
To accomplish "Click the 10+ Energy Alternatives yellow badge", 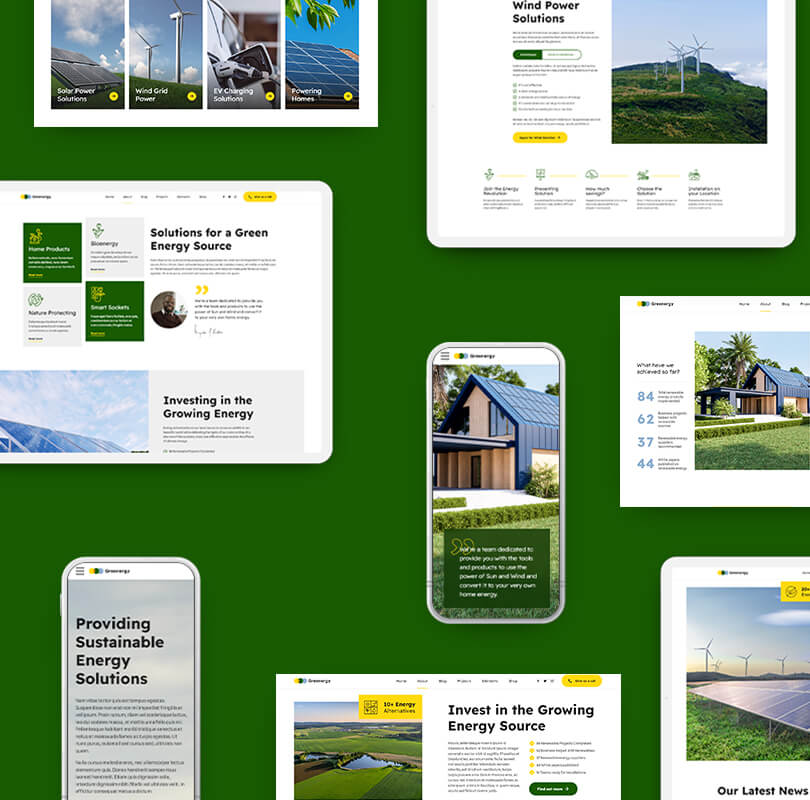I will (x=391, y=708).
